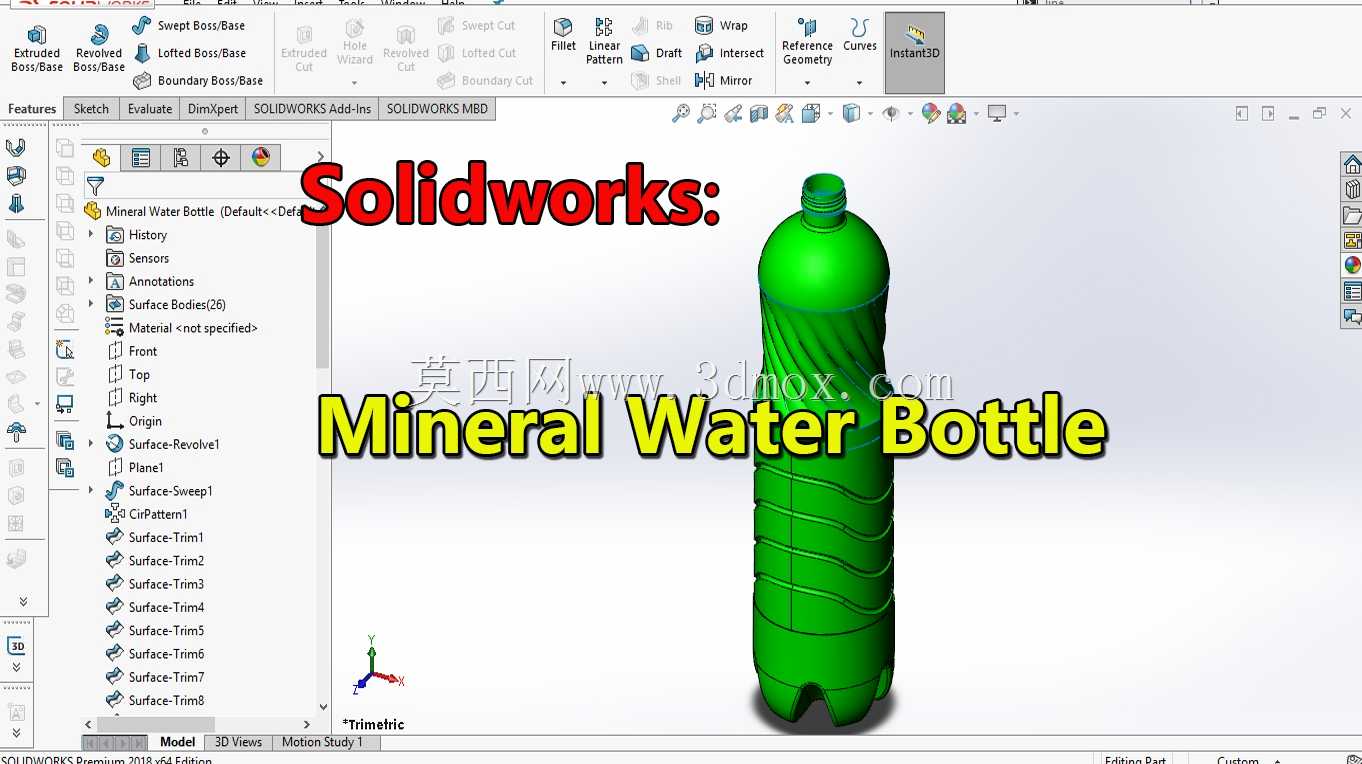Click the Curves tool icon
The width and height of the screenshot is (1362, 764).
(860, 35)
